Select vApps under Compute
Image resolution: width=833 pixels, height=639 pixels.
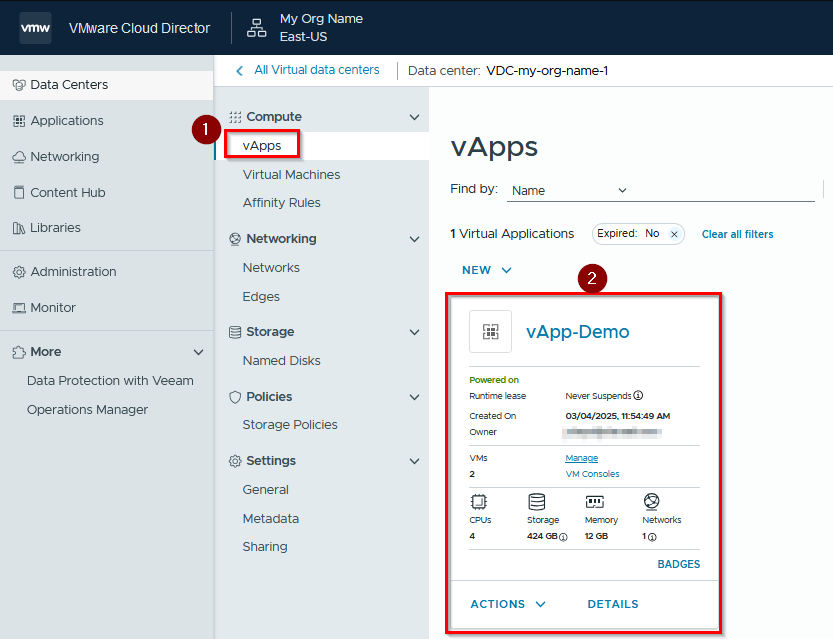click(262, 146)
